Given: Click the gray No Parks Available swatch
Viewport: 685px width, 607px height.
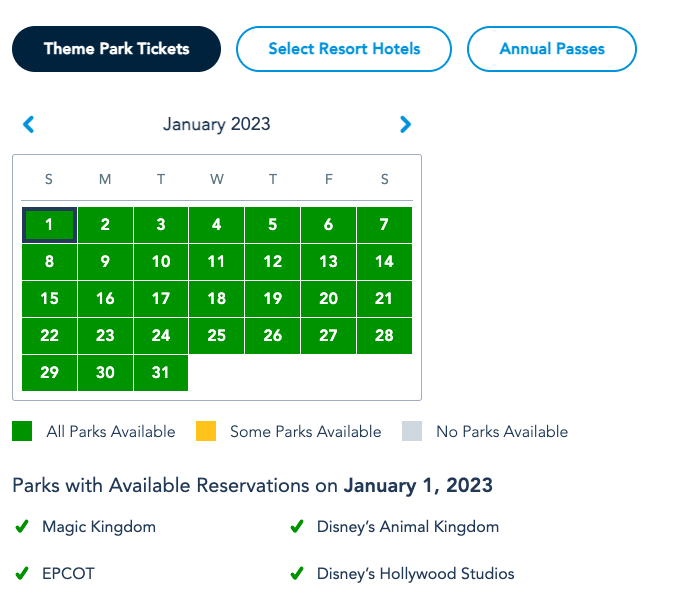Looking at the screenshot, I should point(412,432).
